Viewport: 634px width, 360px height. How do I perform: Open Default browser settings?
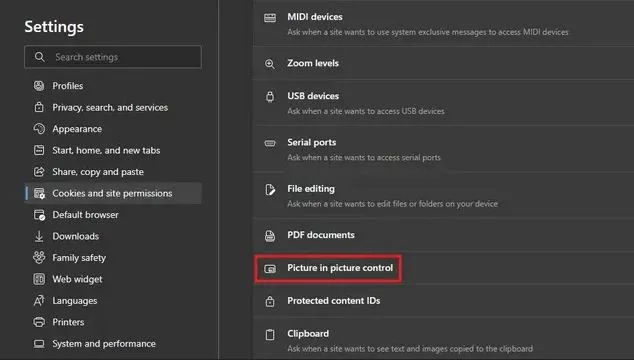pyautogui.click(x=85, y=215)
